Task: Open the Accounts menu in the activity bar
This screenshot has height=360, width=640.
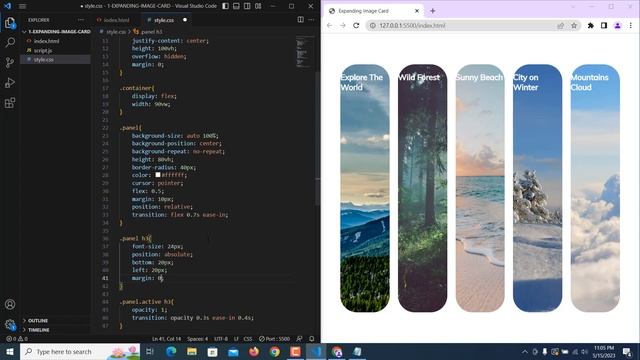Action: [x=10, y=304]
